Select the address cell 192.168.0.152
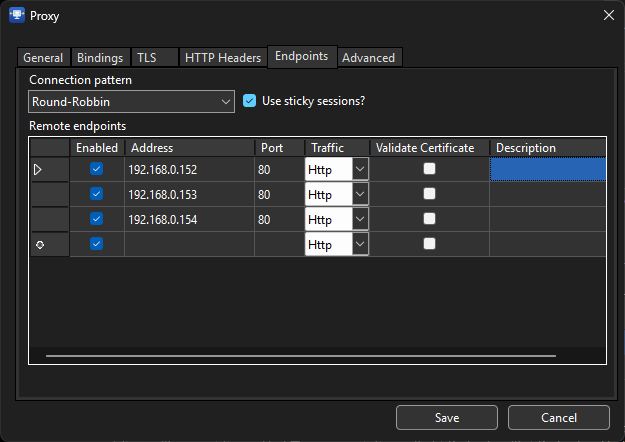Screen dimensions: 625x442 coord(189,169)
